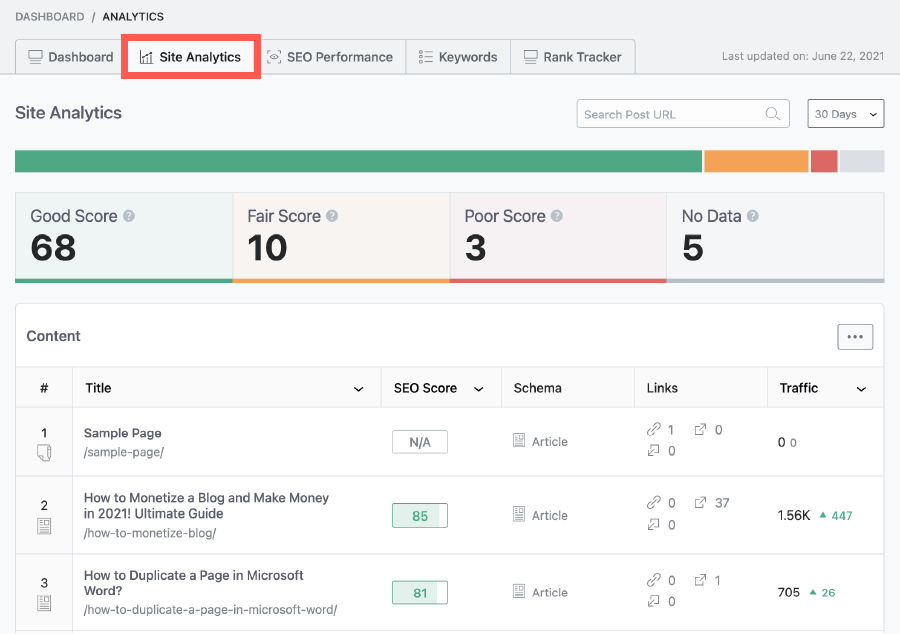900x634 pixels.
Task: Open the 30 Days time range dropdown
Action: (x=845, y=113)
